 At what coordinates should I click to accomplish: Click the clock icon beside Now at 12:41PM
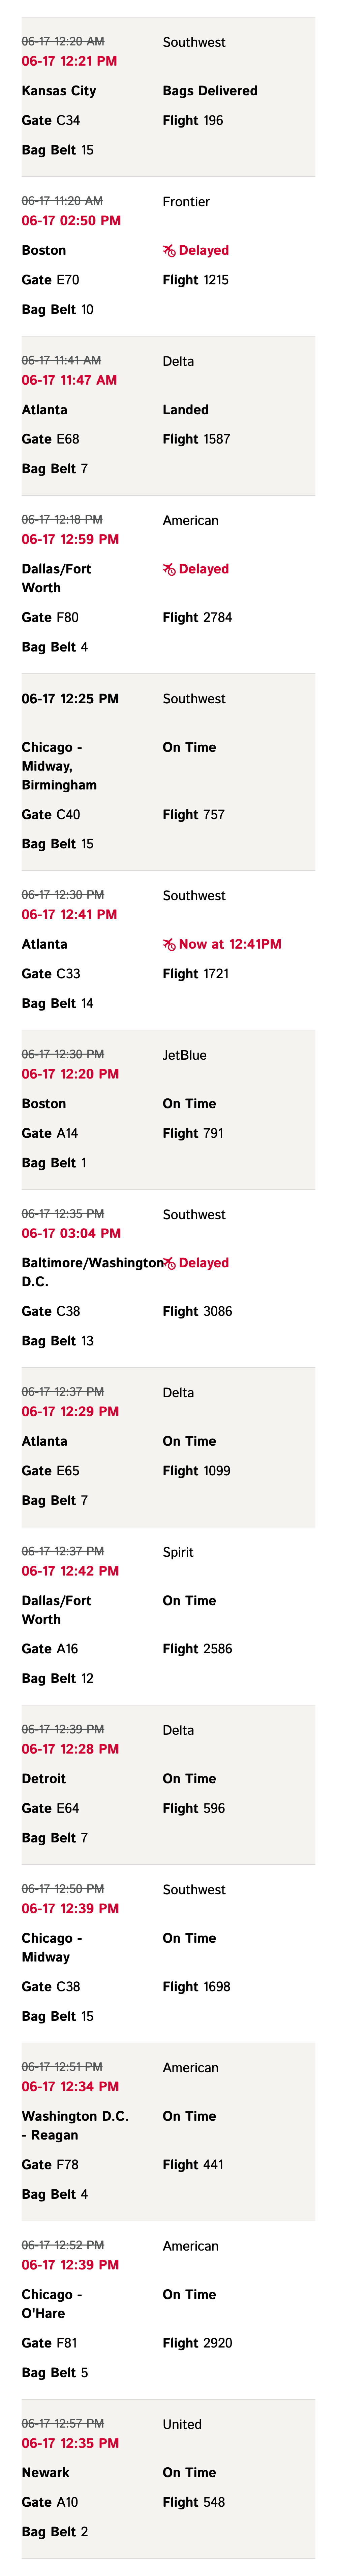pyautogui.click(x=169, y=944)
